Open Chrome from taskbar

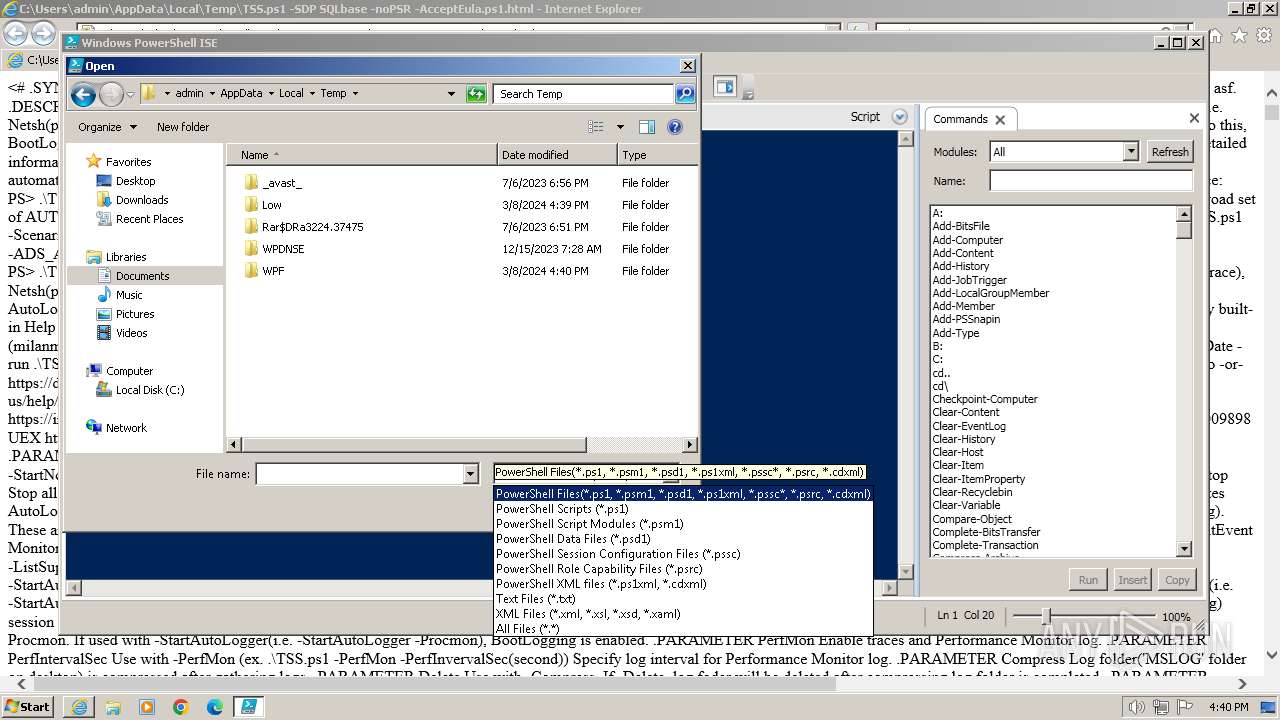coord(180,707)
